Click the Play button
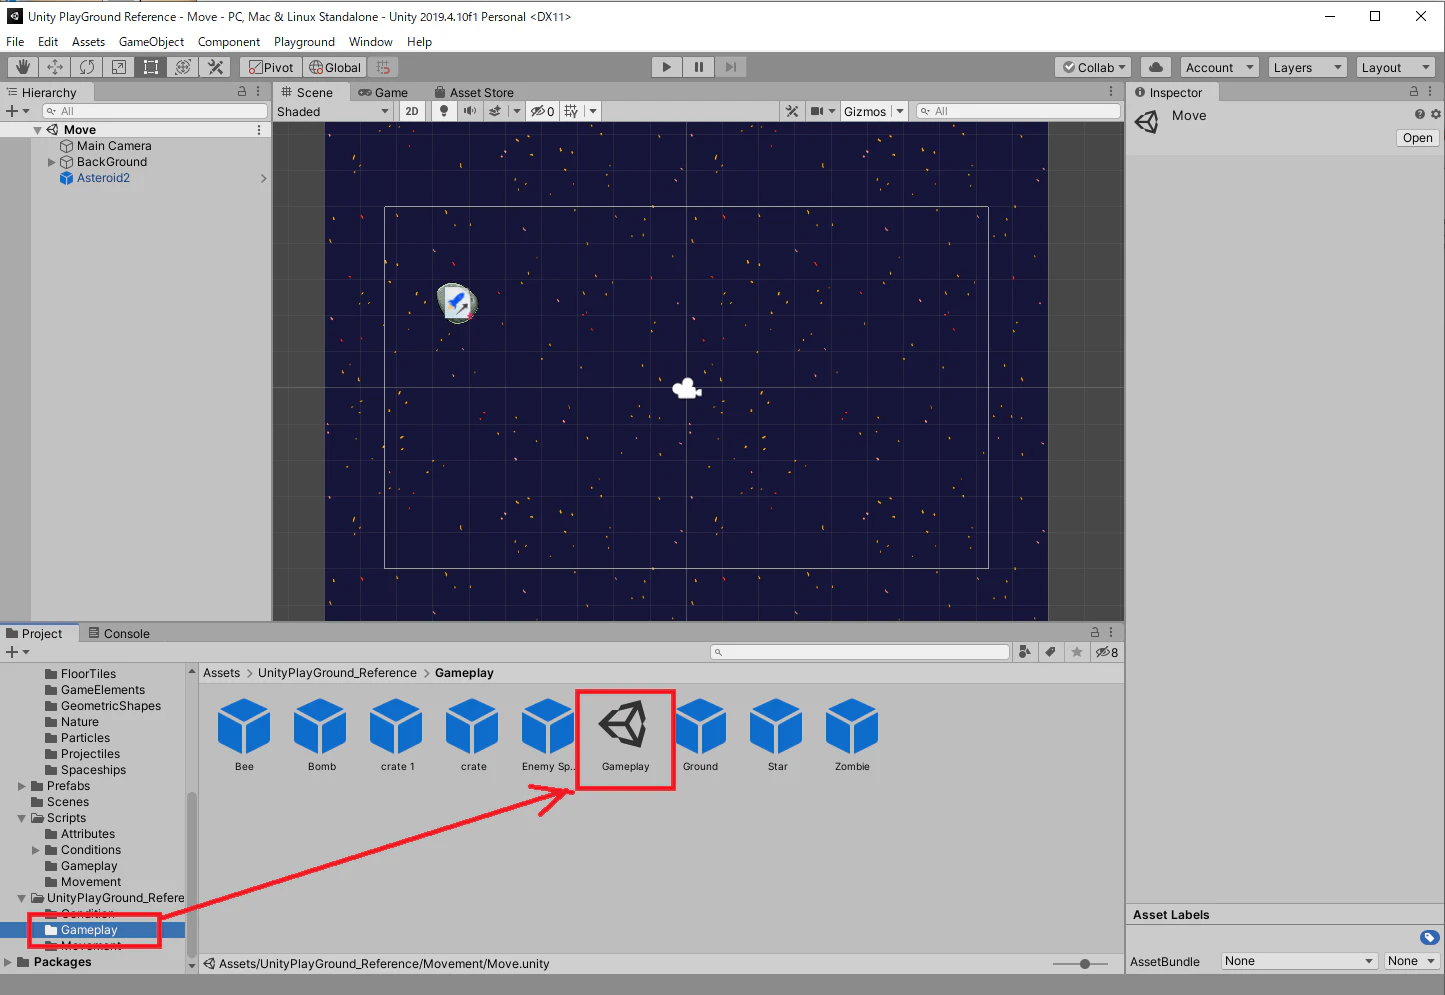Viewport: 1445px width, 995px height. pos(667,67)
